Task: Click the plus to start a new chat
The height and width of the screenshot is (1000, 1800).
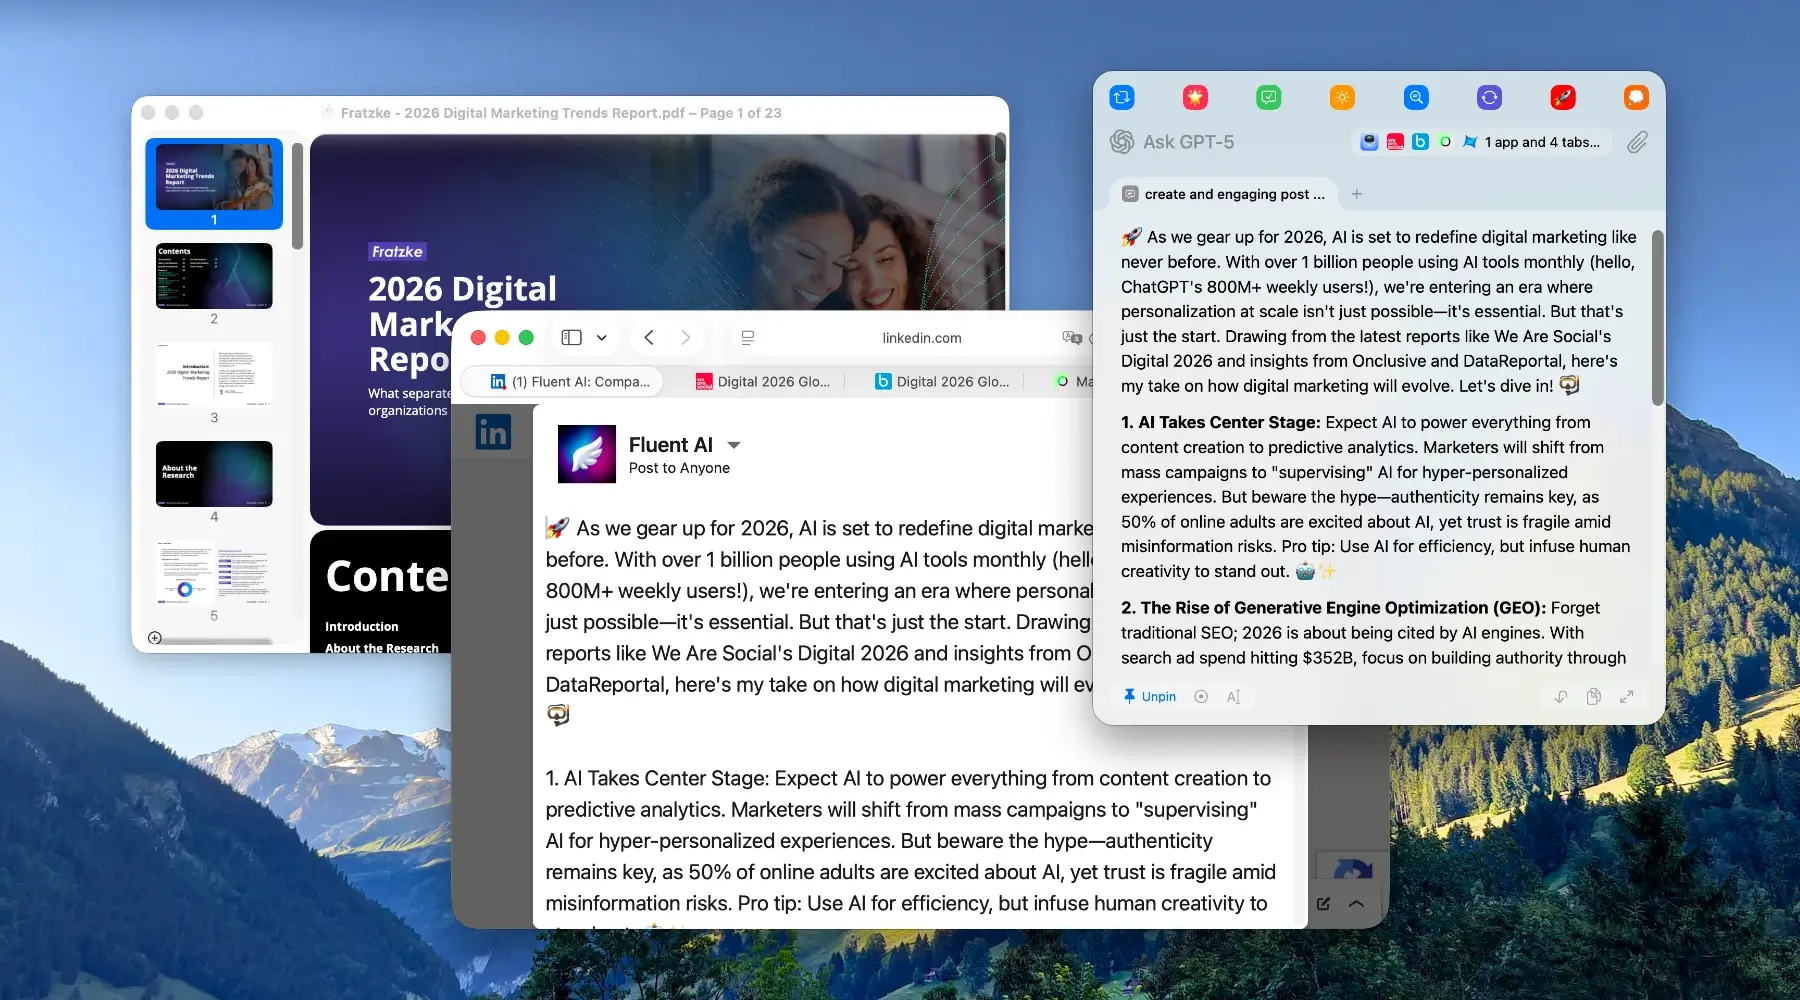Action: (1356, 194)
